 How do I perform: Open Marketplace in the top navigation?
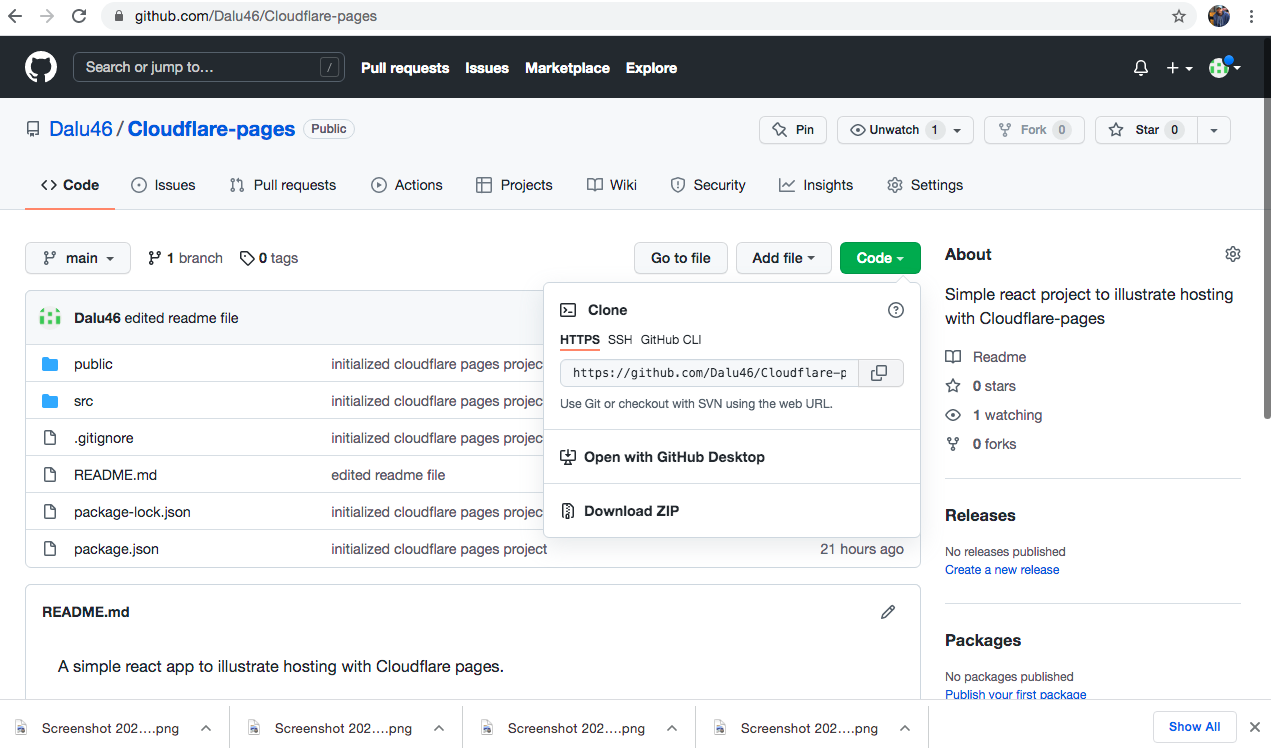pyautogui.click(x=567, y=68)
